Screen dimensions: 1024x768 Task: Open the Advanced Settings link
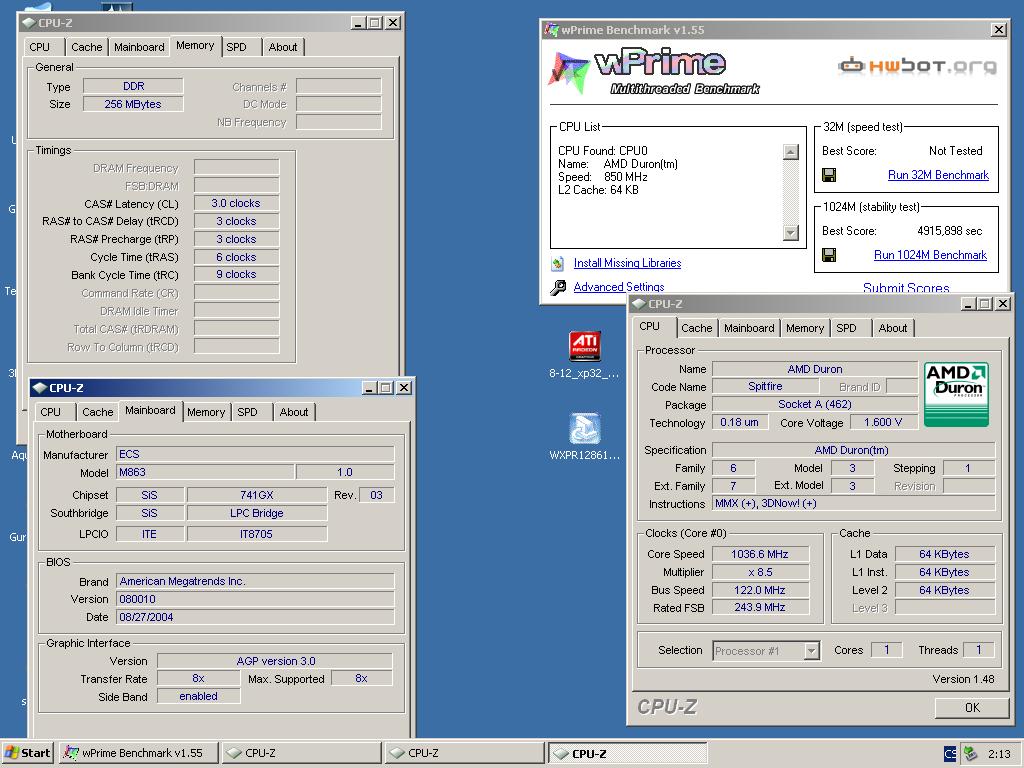click(618, 287)
